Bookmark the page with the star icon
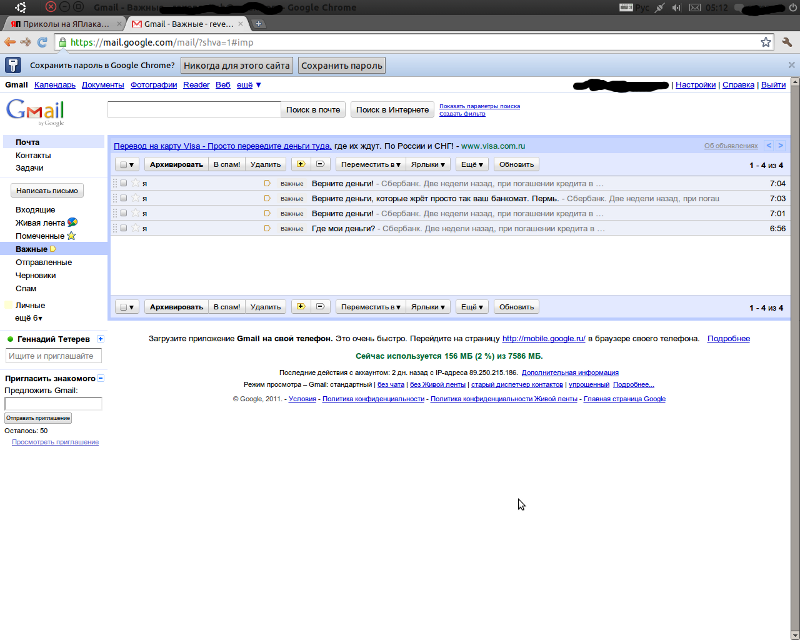This screenshot has height=640, width=800. (x=765, y=42)
